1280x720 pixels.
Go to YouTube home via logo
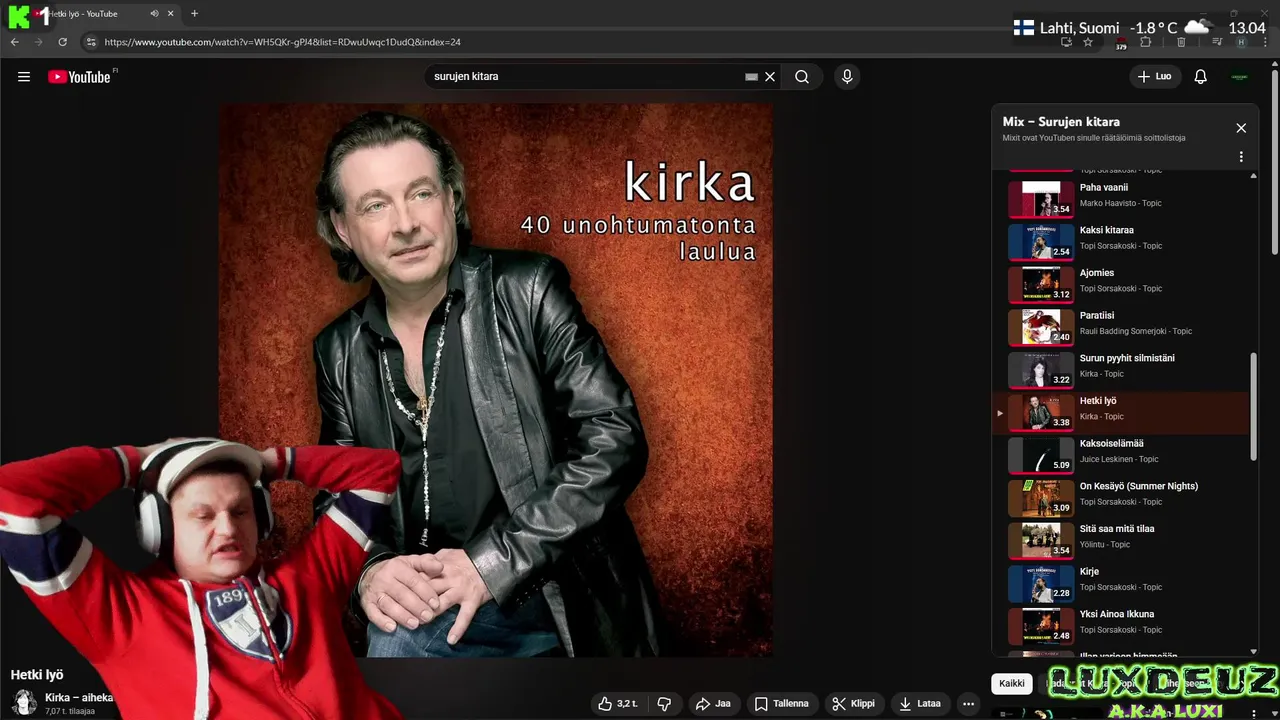(80, 77)
